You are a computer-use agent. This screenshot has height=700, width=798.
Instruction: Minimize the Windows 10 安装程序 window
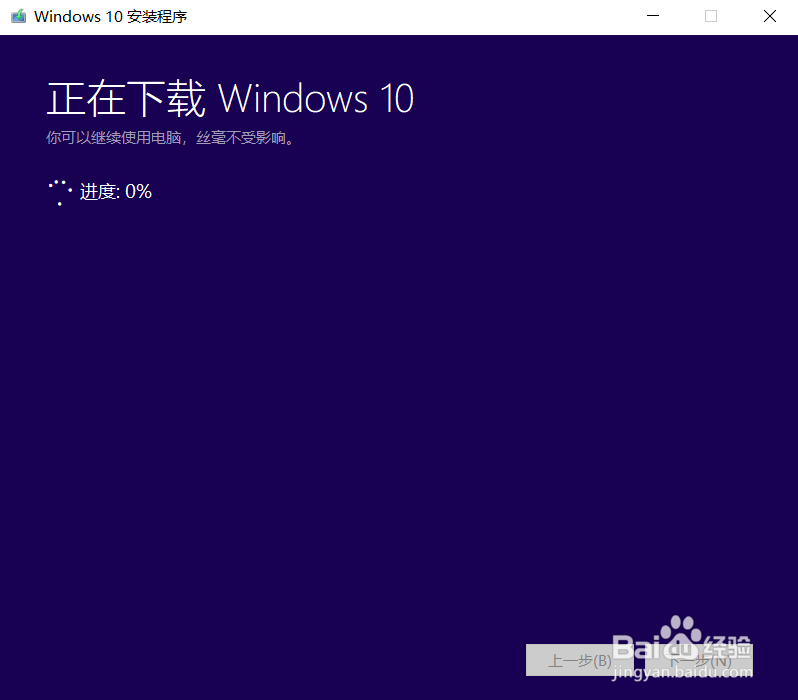coord(653,16)
